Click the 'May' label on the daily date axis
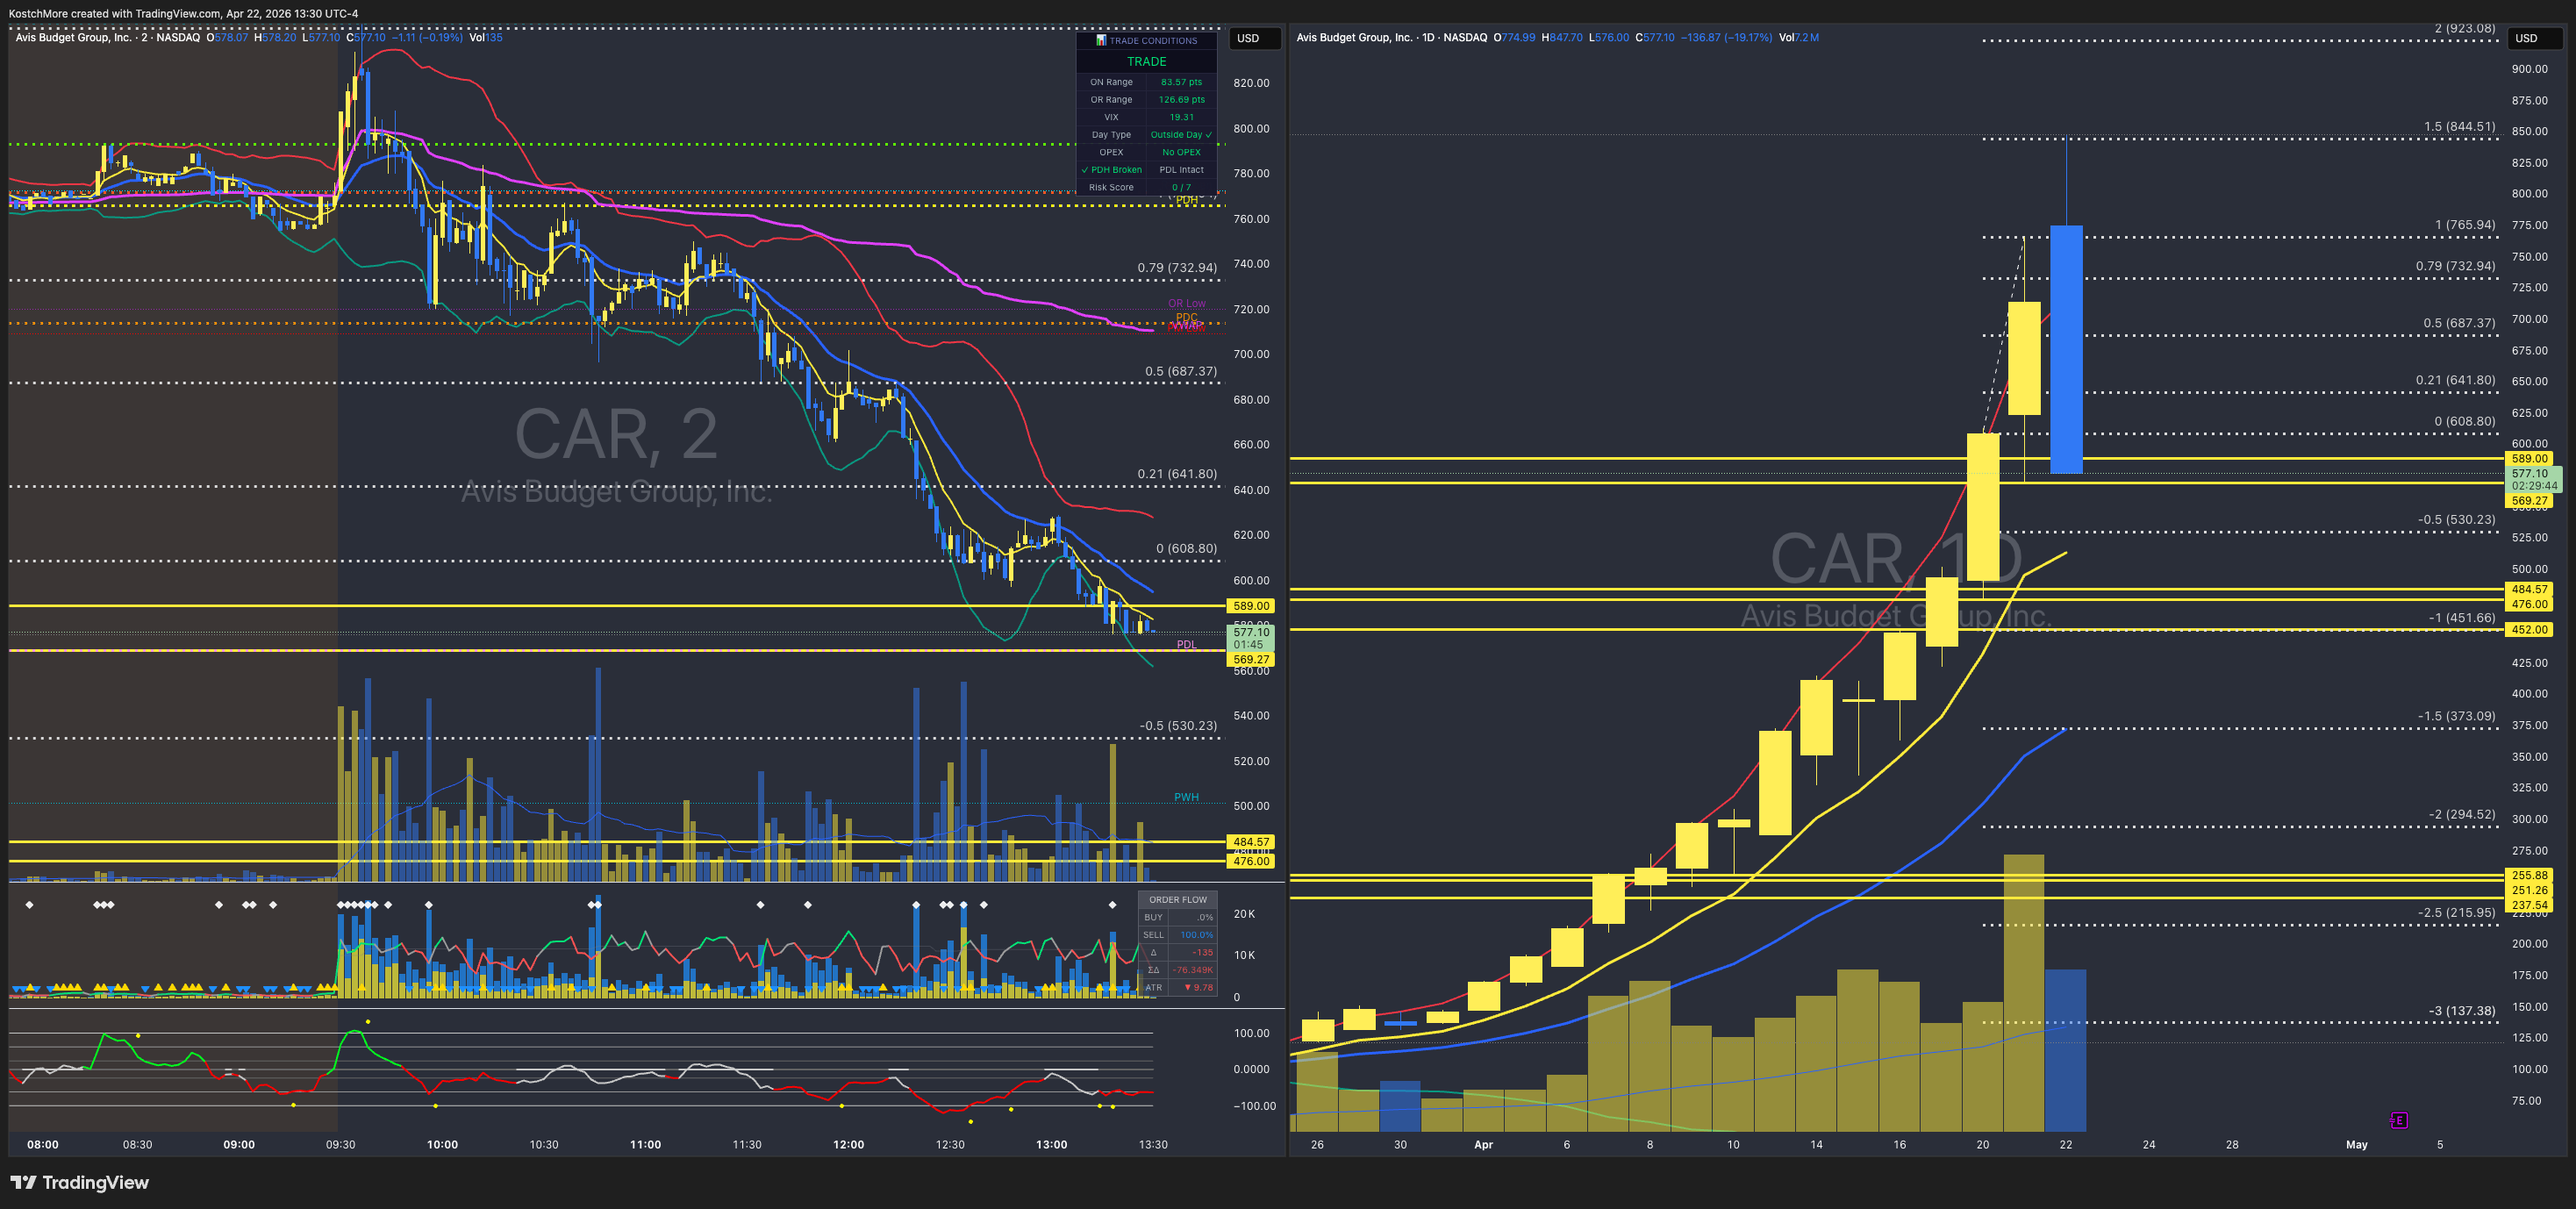 point(2357,1145)
